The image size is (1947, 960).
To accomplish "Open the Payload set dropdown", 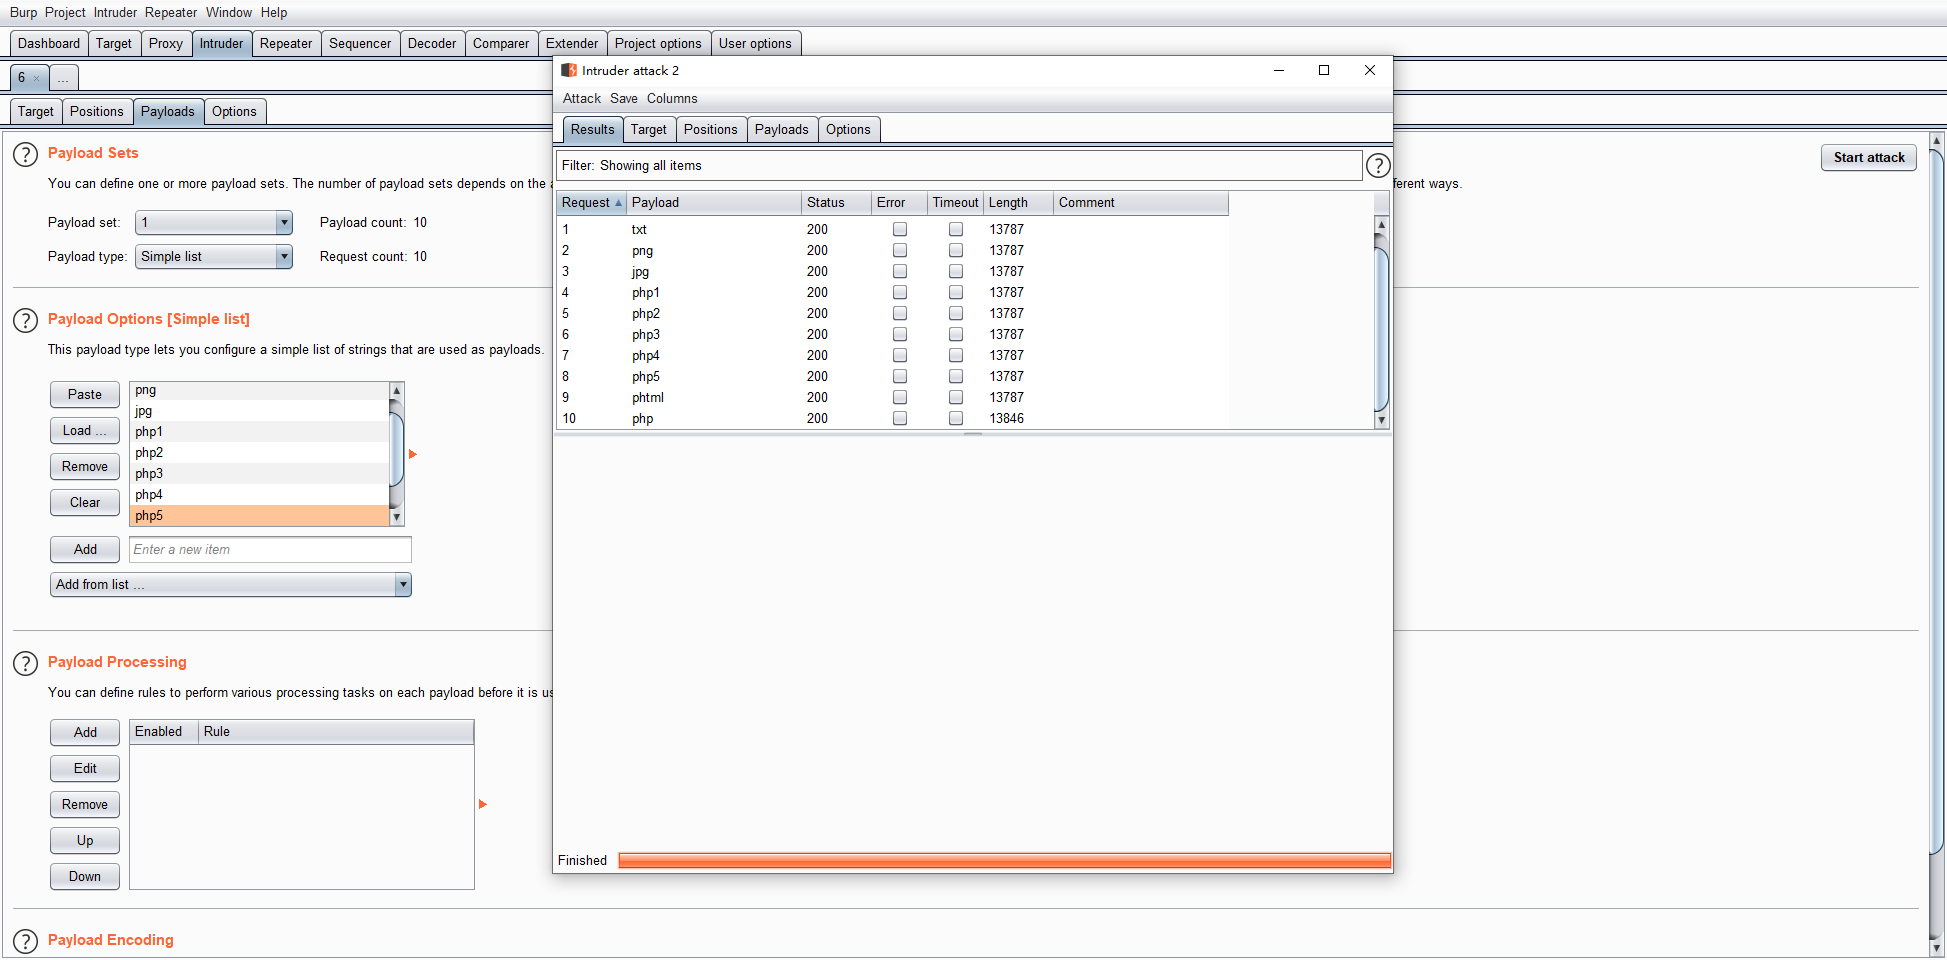I will pyautogui.click(x=214, y=223).
